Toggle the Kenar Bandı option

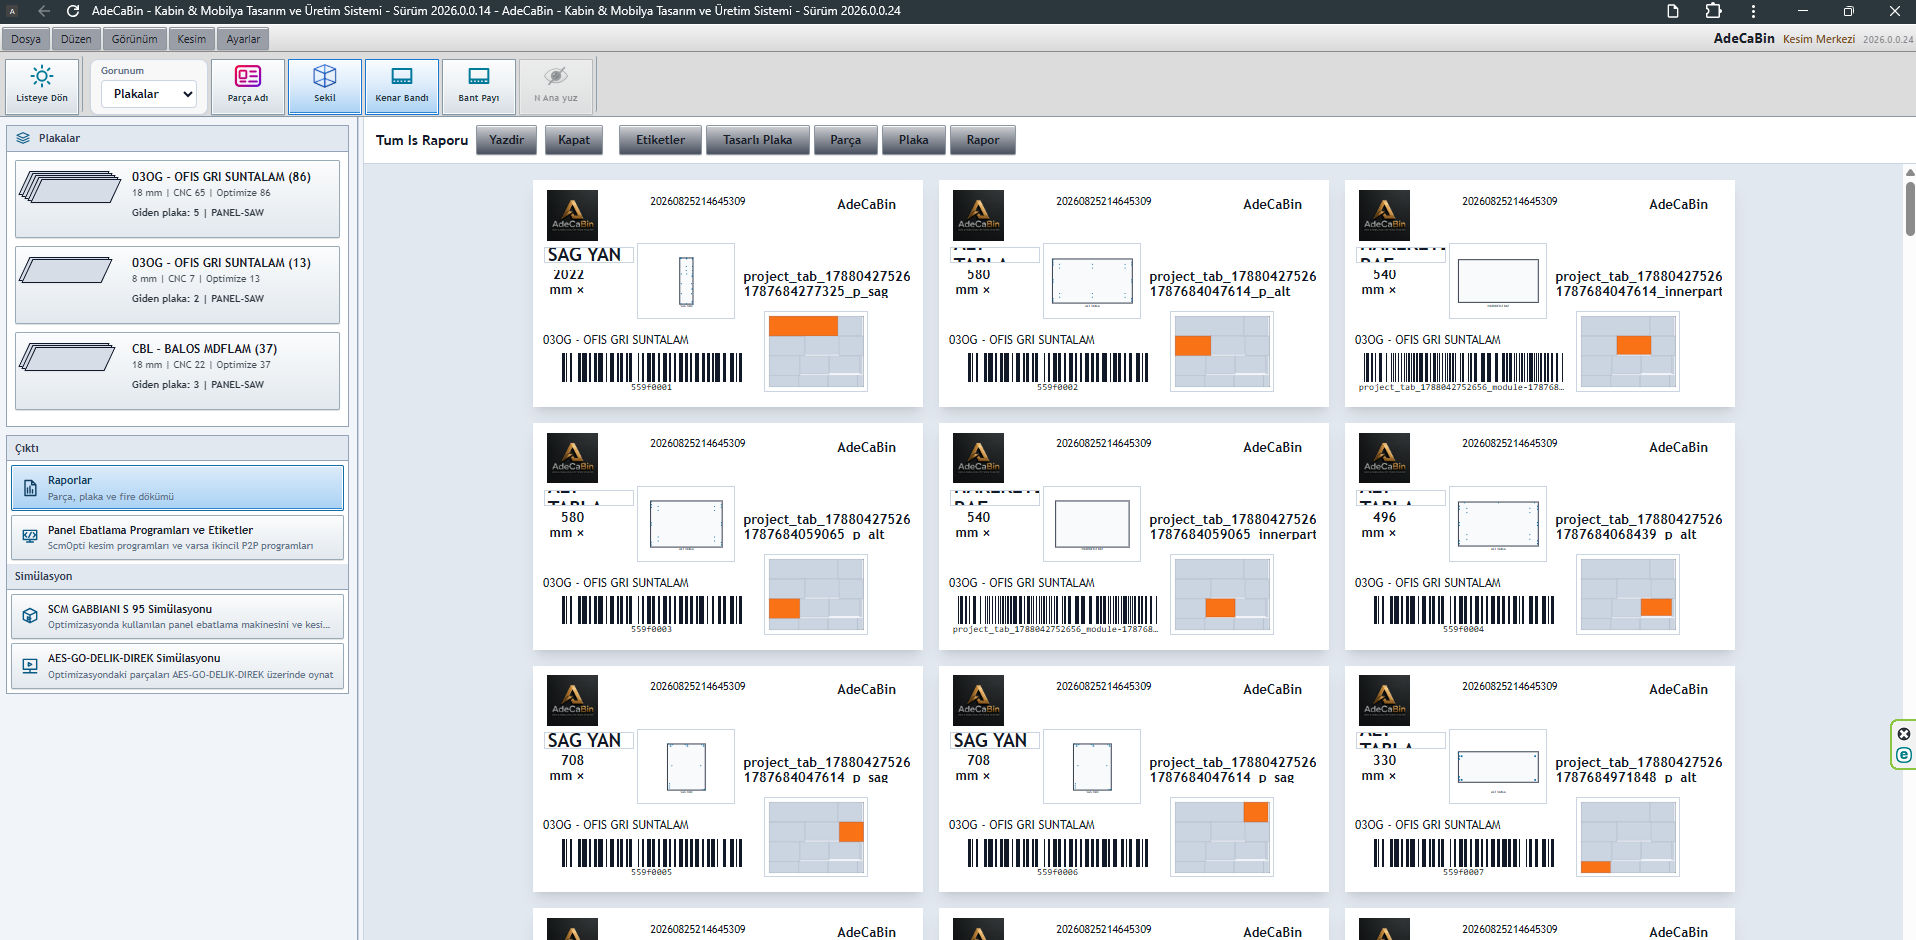(402, 87)
